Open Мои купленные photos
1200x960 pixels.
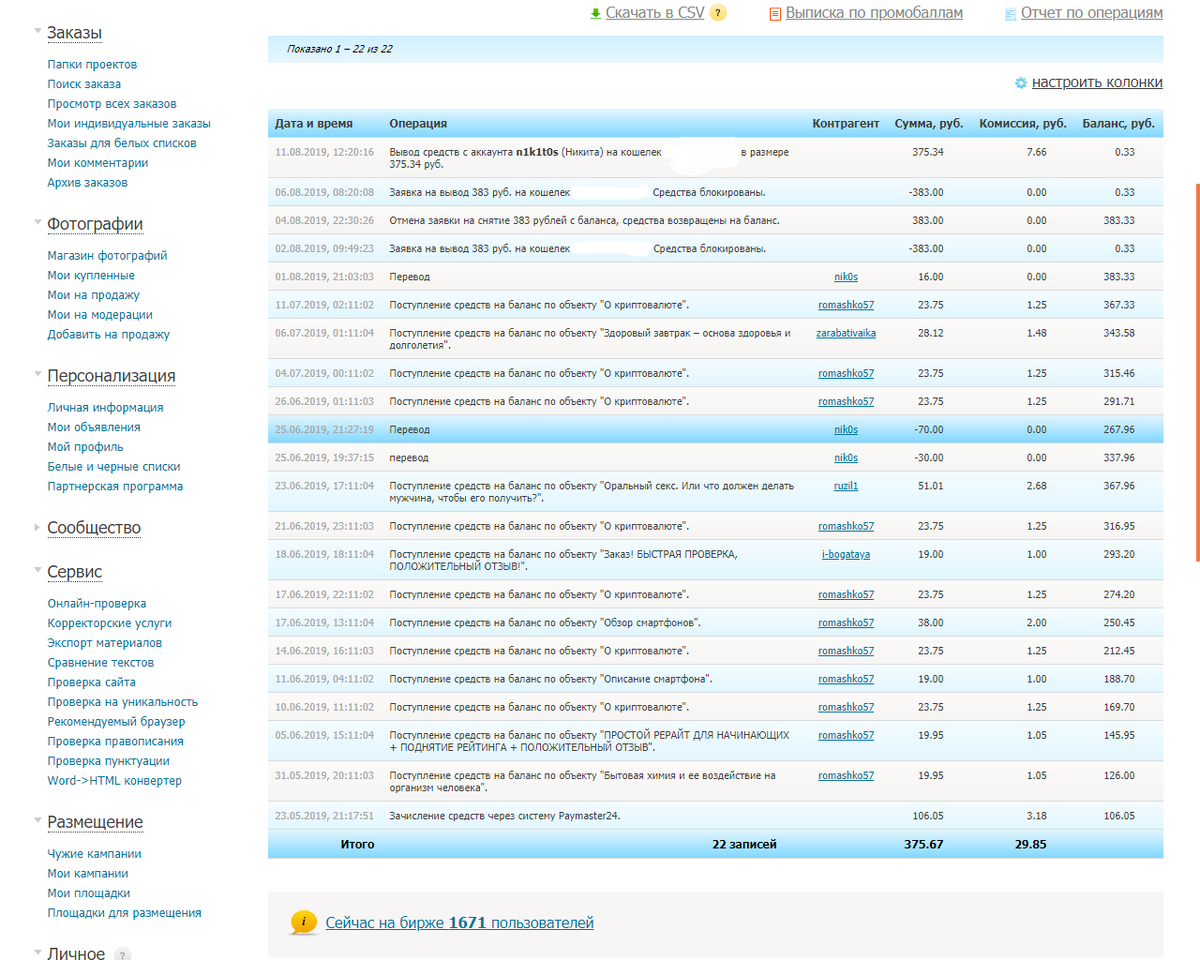(x=91, y=275)
